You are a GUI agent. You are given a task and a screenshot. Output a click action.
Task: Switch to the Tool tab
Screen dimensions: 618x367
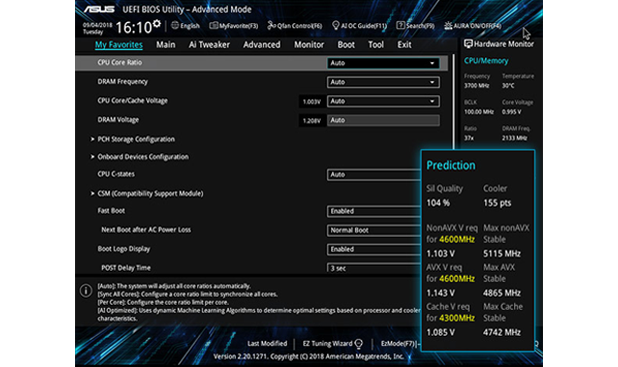click(376, 45)
